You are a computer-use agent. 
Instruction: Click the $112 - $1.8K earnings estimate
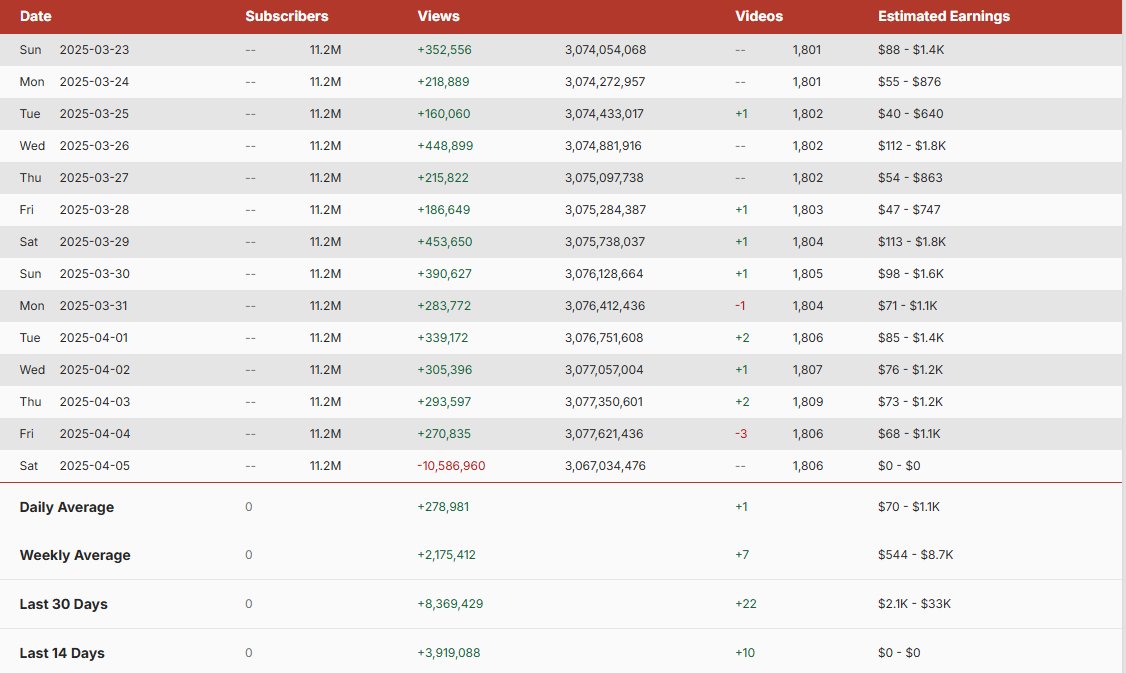click(912, 146)
